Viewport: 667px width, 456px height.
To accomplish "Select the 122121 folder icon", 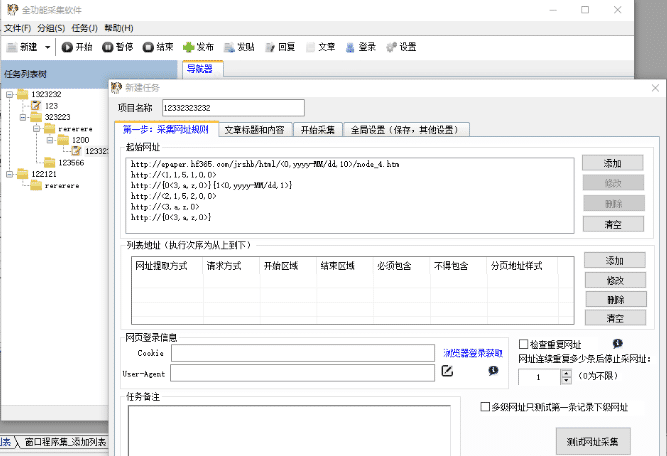I will point(23,174).
